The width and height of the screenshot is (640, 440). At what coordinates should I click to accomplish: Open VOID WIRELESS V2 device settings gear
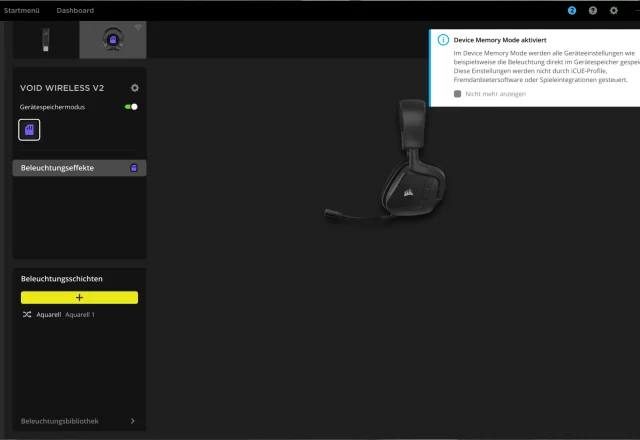click(135, 88)
